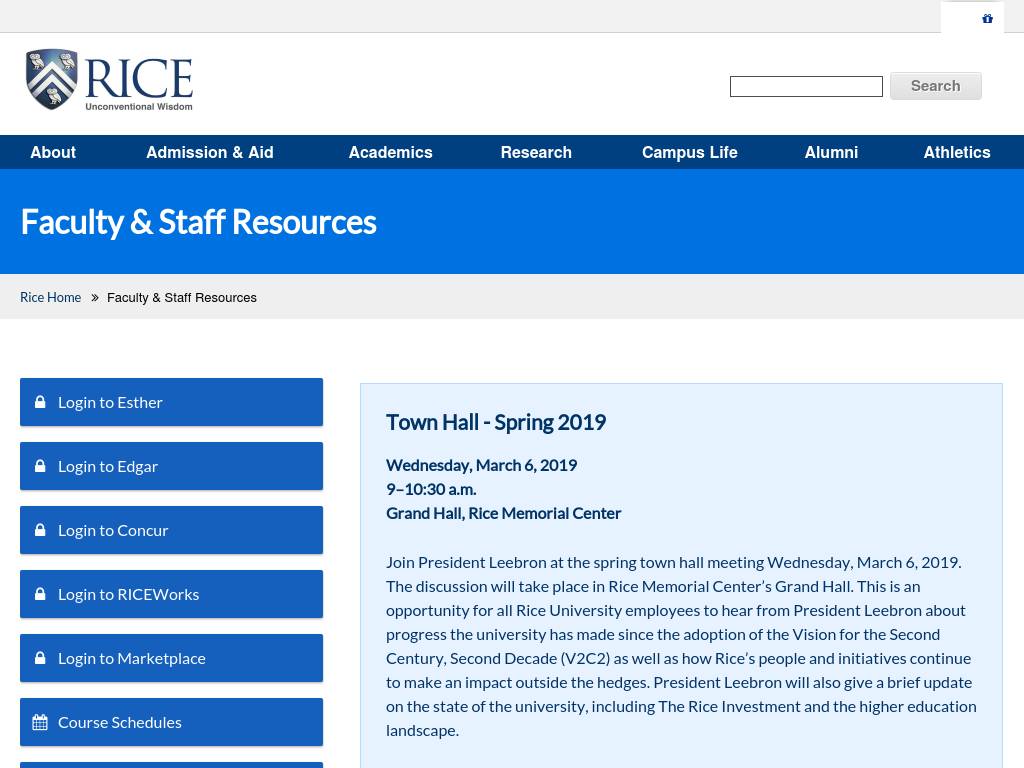Open the About menu

53,152
